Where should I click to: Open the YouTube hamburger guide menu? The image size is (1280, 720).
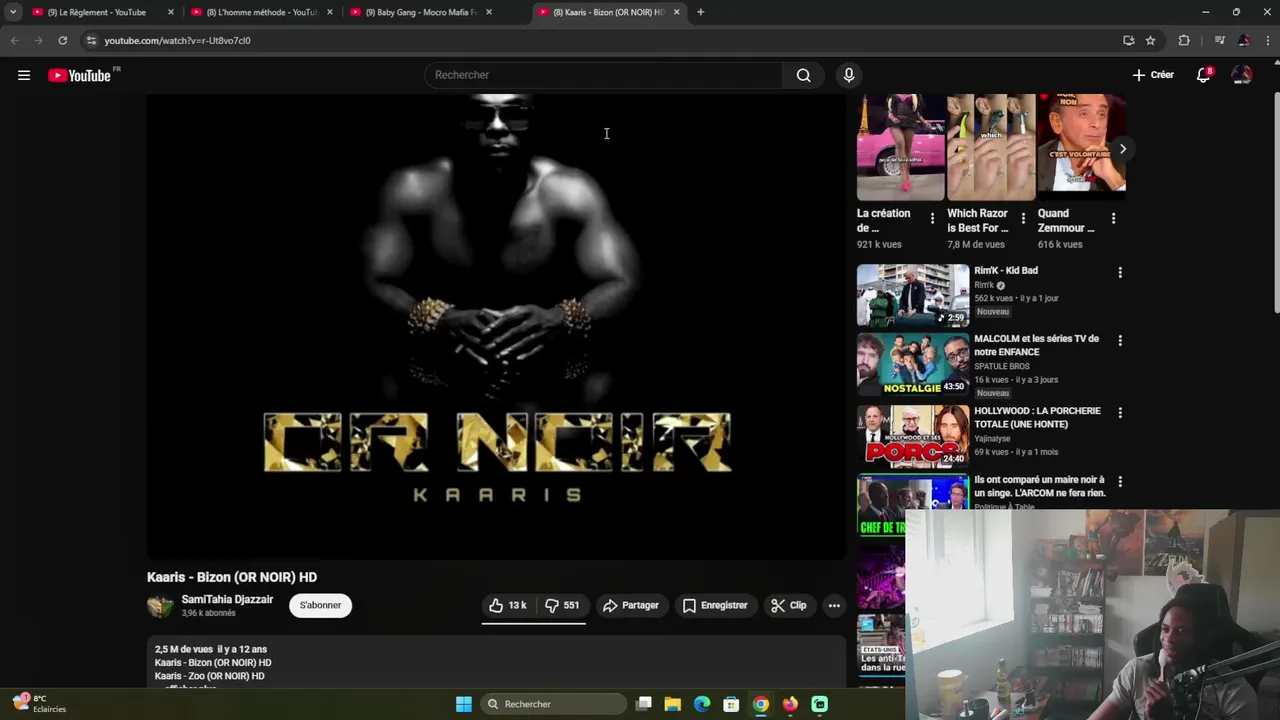tap(24, 75)
